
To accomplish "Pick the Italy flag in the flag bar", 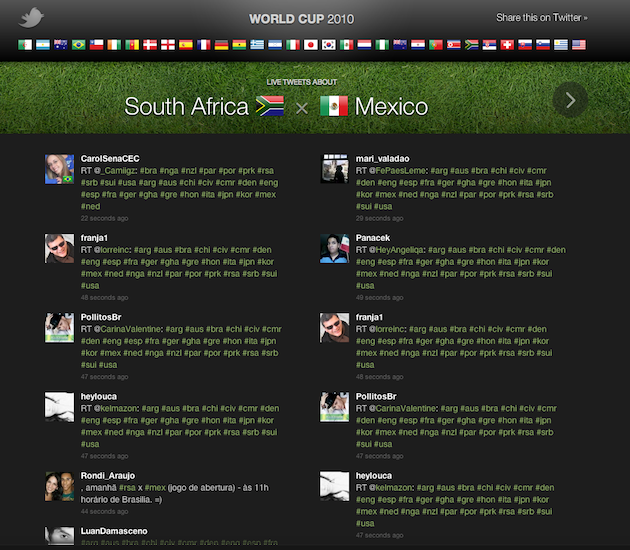I will click(293, 45).
